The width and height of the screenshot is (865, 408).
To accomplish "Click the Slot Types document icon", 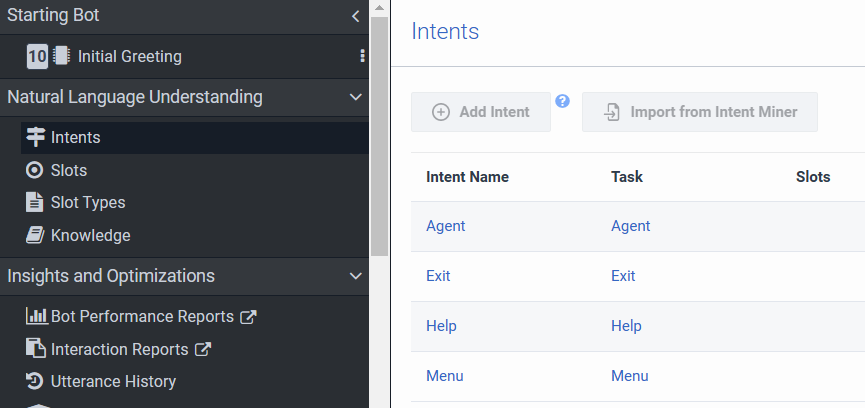I will click(35, 202).
